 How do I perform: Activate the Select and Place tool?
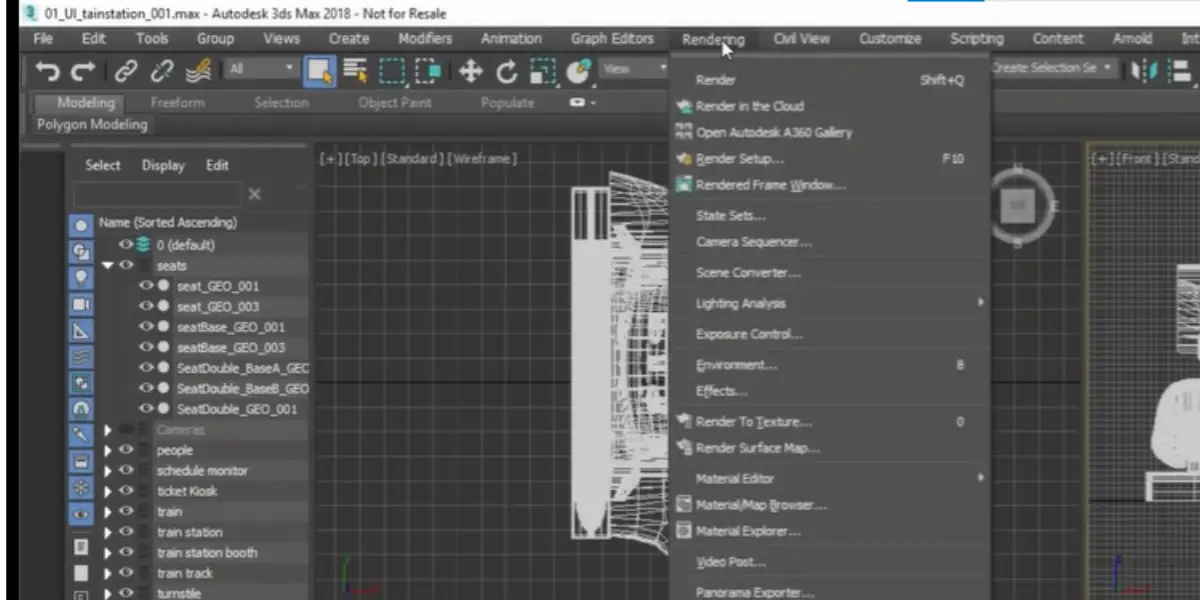pos(577,70)
